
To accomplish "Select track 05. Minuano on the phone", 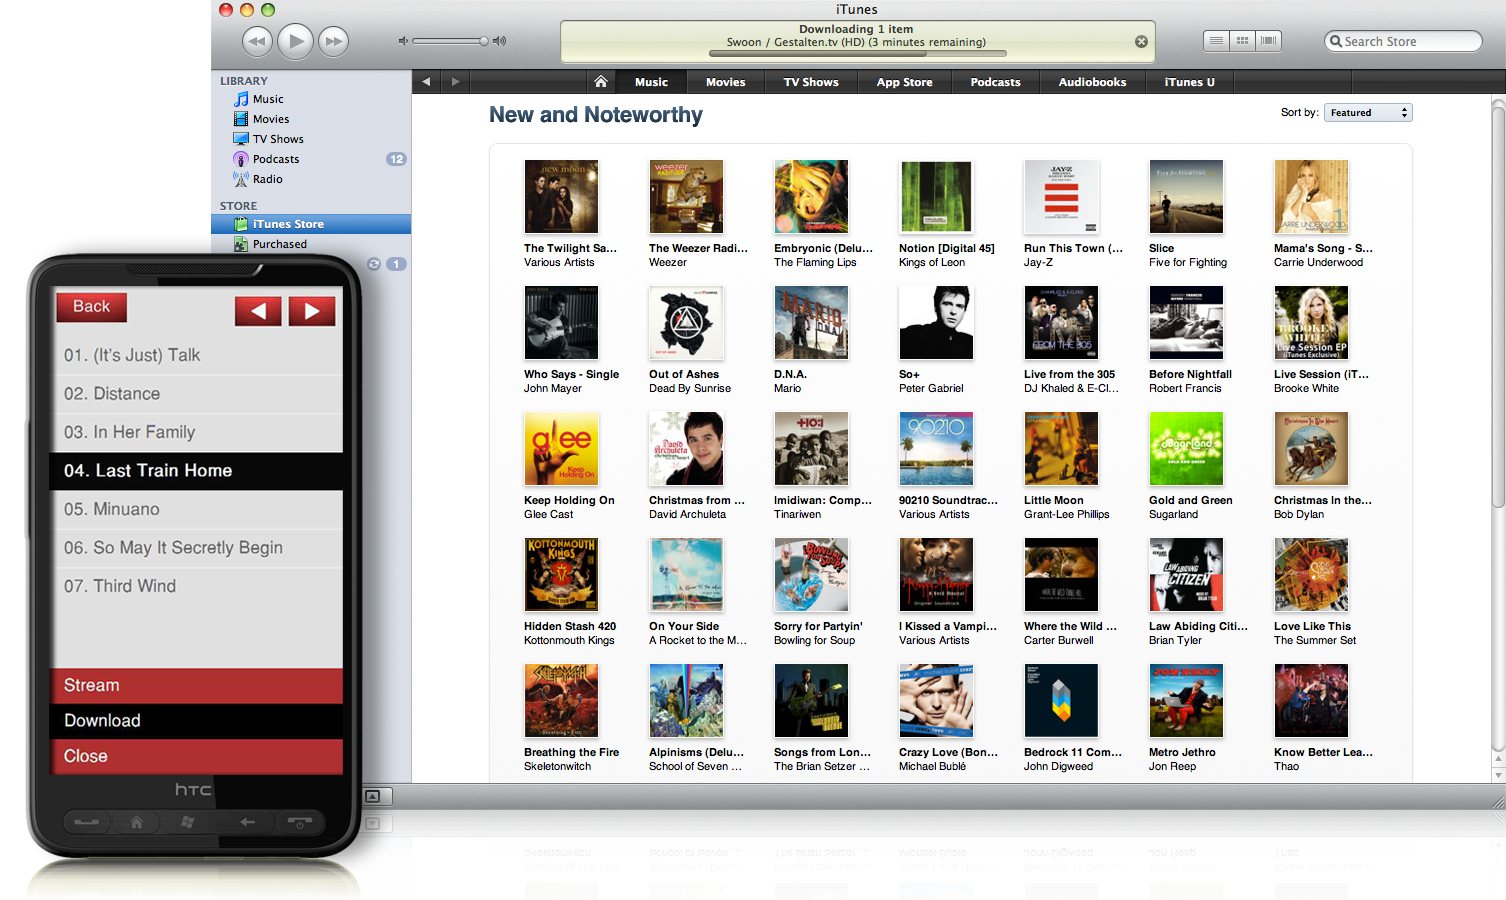I will pos(196,509).
